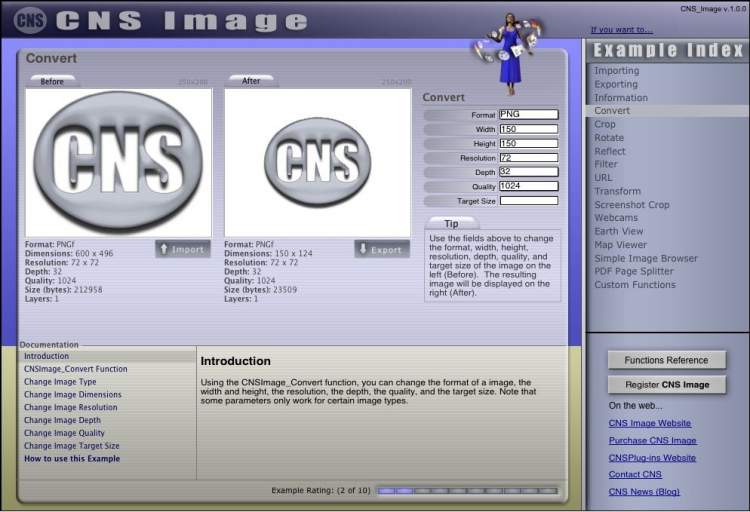
Task: Open the CNS News (Blog) link
Action: tap(644, 491)
